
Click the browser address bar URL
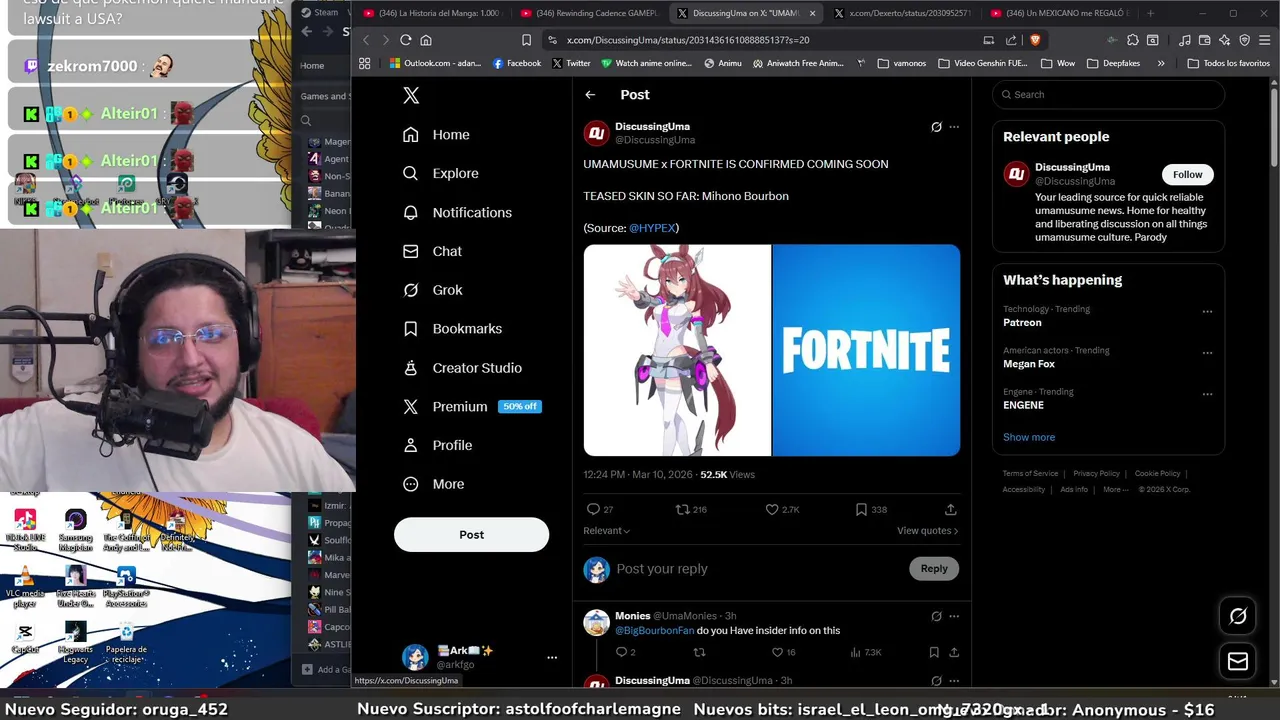(688, 40)
